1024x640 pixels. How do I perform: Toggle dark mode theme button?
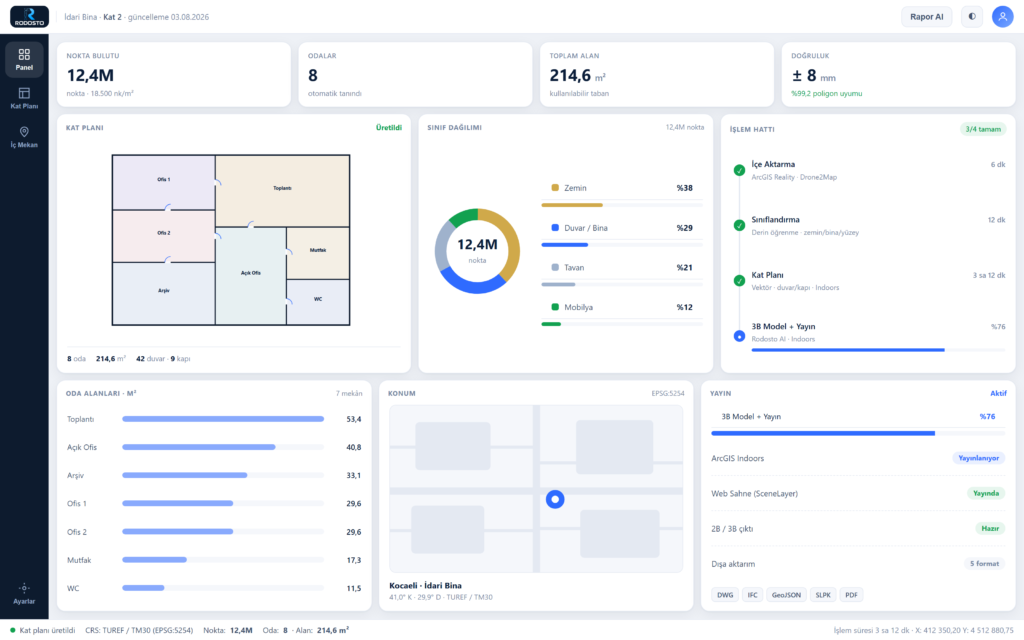coord(972,16)
